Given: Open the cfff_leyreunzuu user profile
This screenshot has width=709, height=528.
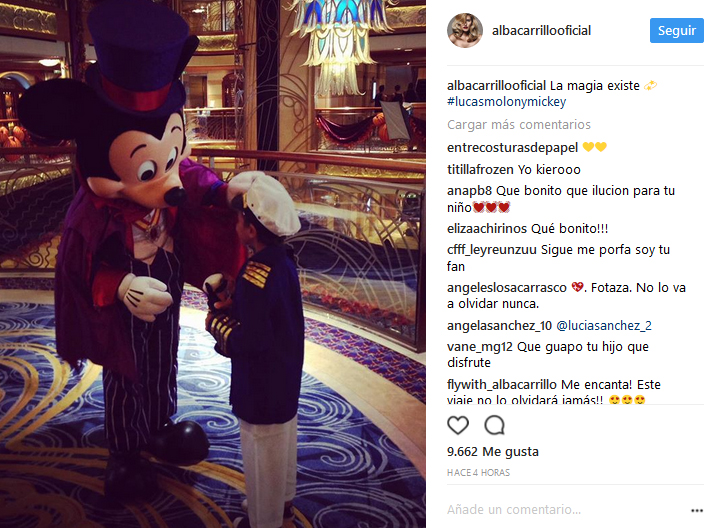Looking at the screenshot, I should click(492, 250).
